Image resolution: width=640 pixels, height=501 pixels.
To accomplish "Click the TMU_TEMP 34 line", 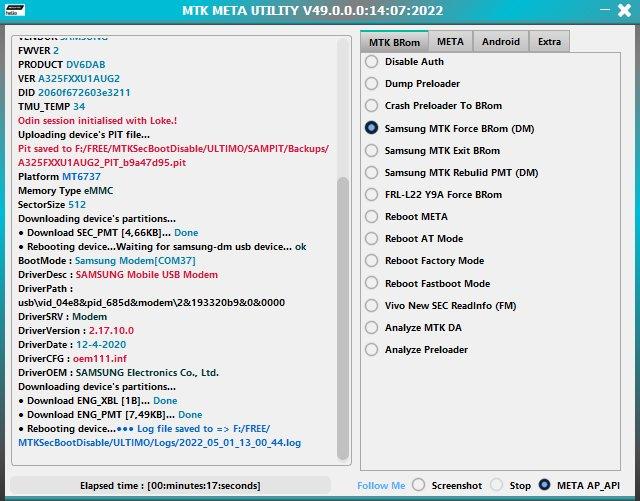I will point(51,107).
